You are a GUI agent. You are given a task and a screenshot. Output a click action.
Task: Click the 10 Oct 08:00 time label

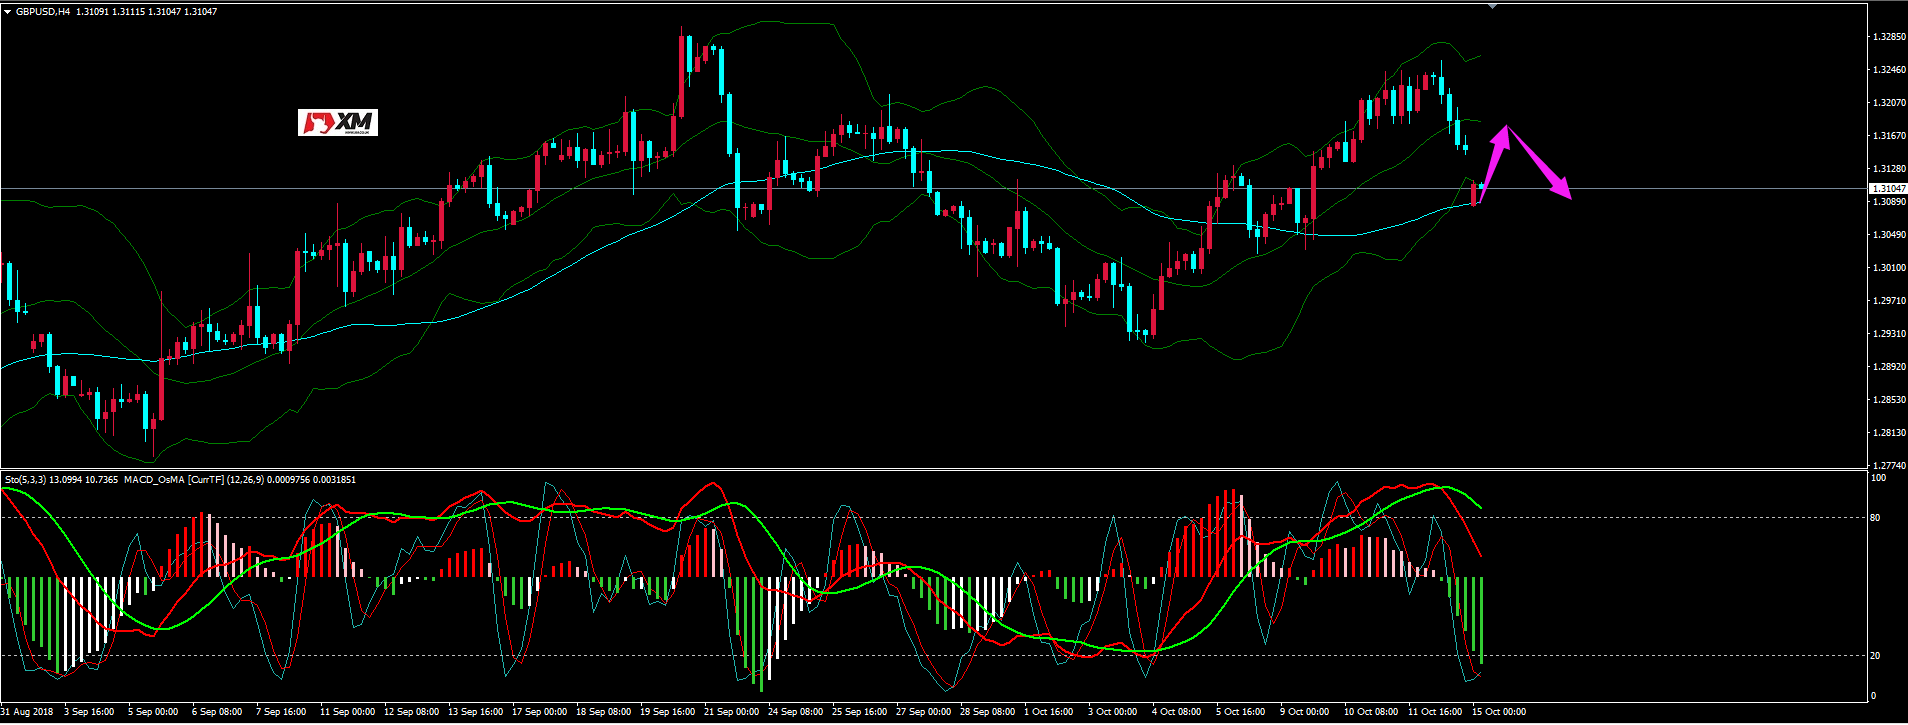point(1371,712)
